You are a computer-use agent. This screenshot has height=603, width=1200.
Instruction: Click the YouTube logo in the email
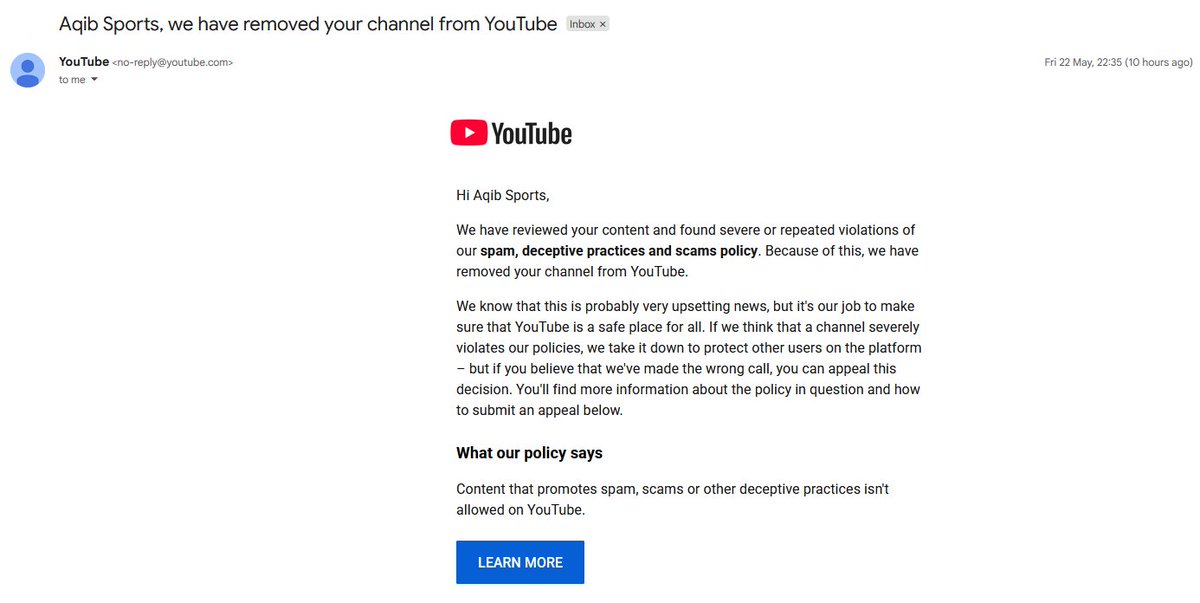pyautogui.click(x=511, y=133)
